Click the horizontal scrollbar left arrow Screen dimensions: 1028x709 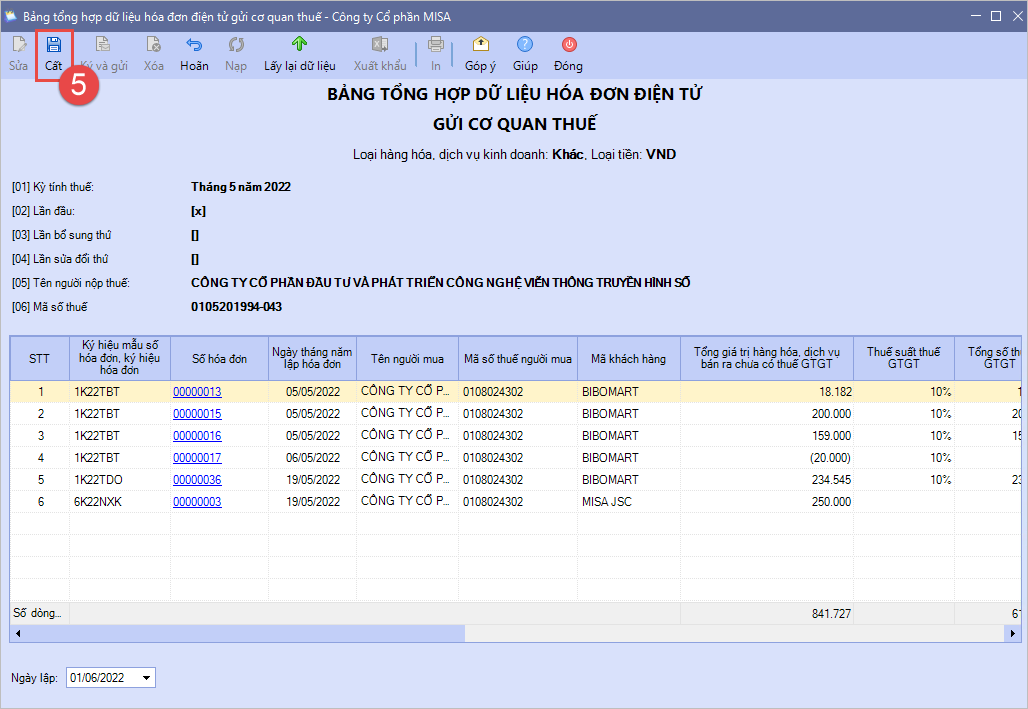[18, 634]
